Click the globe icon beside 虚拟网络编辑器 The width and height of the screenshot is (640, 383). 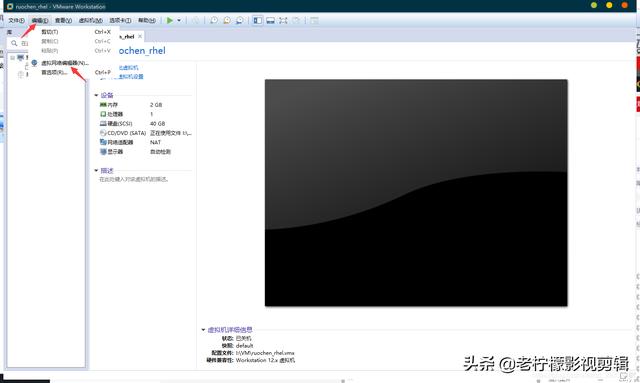click(34, 63)
